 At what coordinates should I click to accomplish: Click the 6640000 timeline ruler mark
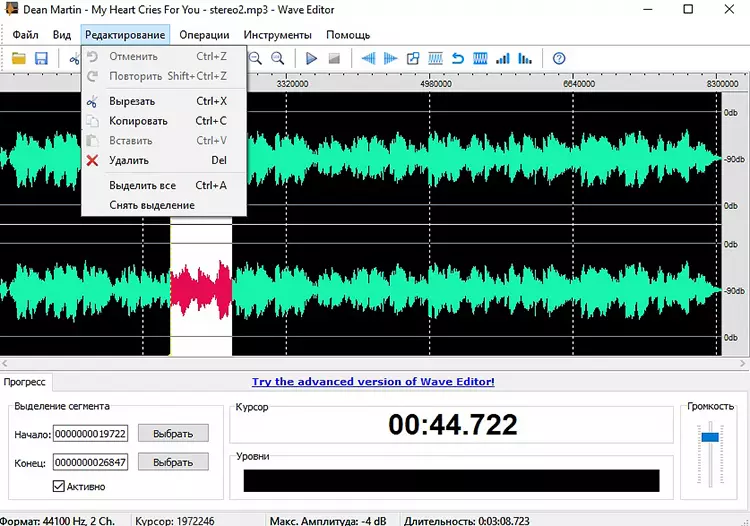coord(579,84)
